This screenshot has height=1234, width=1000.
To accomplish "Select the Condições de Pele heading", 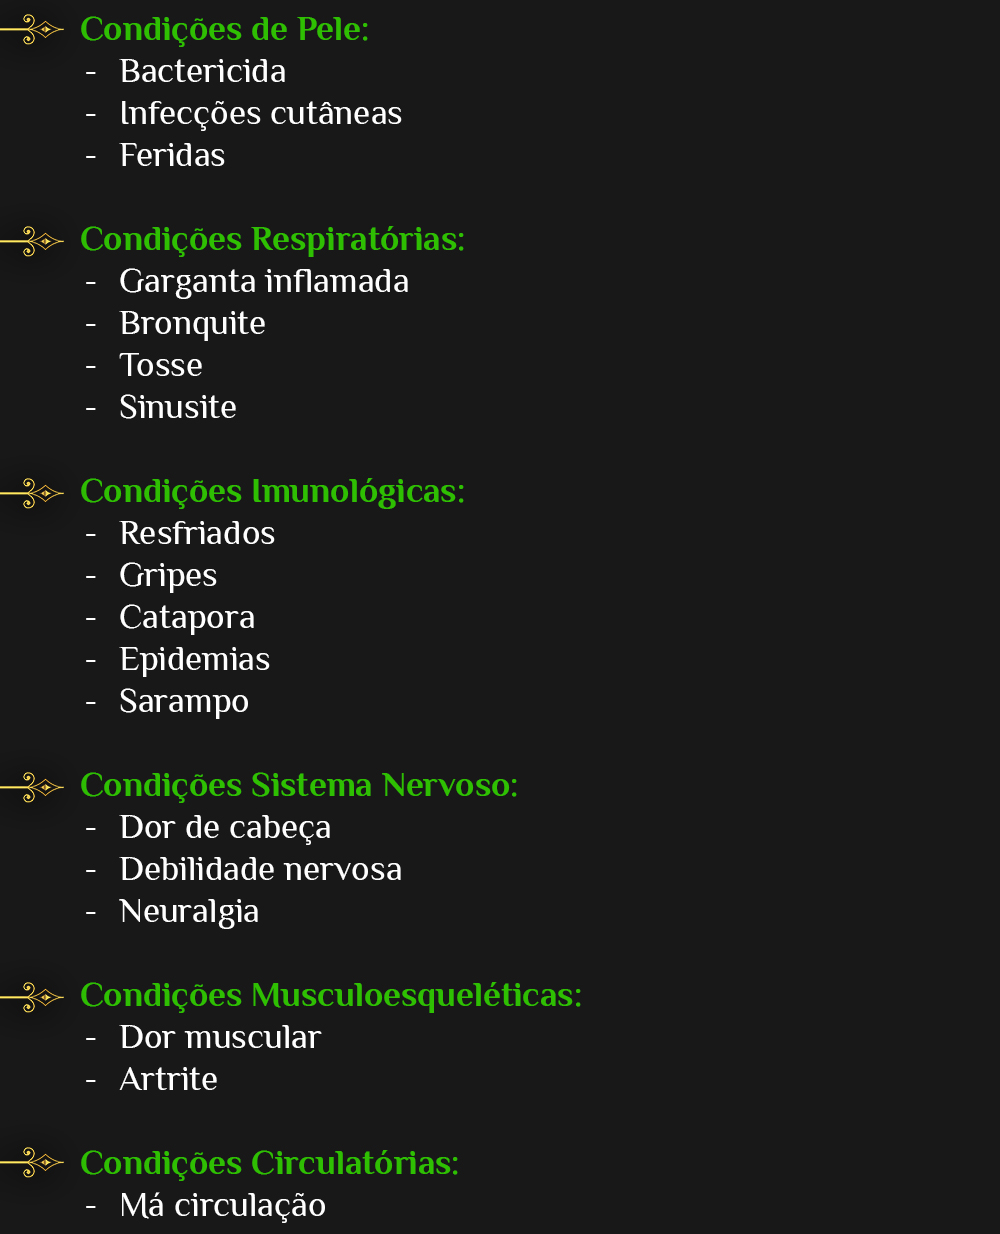I will coord(224,30).
